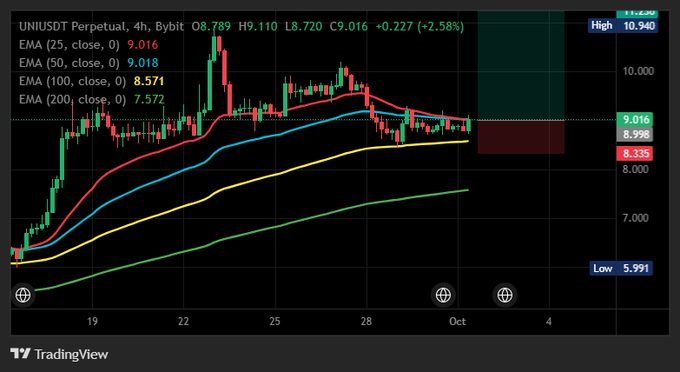This screenshot has height=372, width=680.
Task: Click the Low 5.991 price label
Action: tap(621, 268)
